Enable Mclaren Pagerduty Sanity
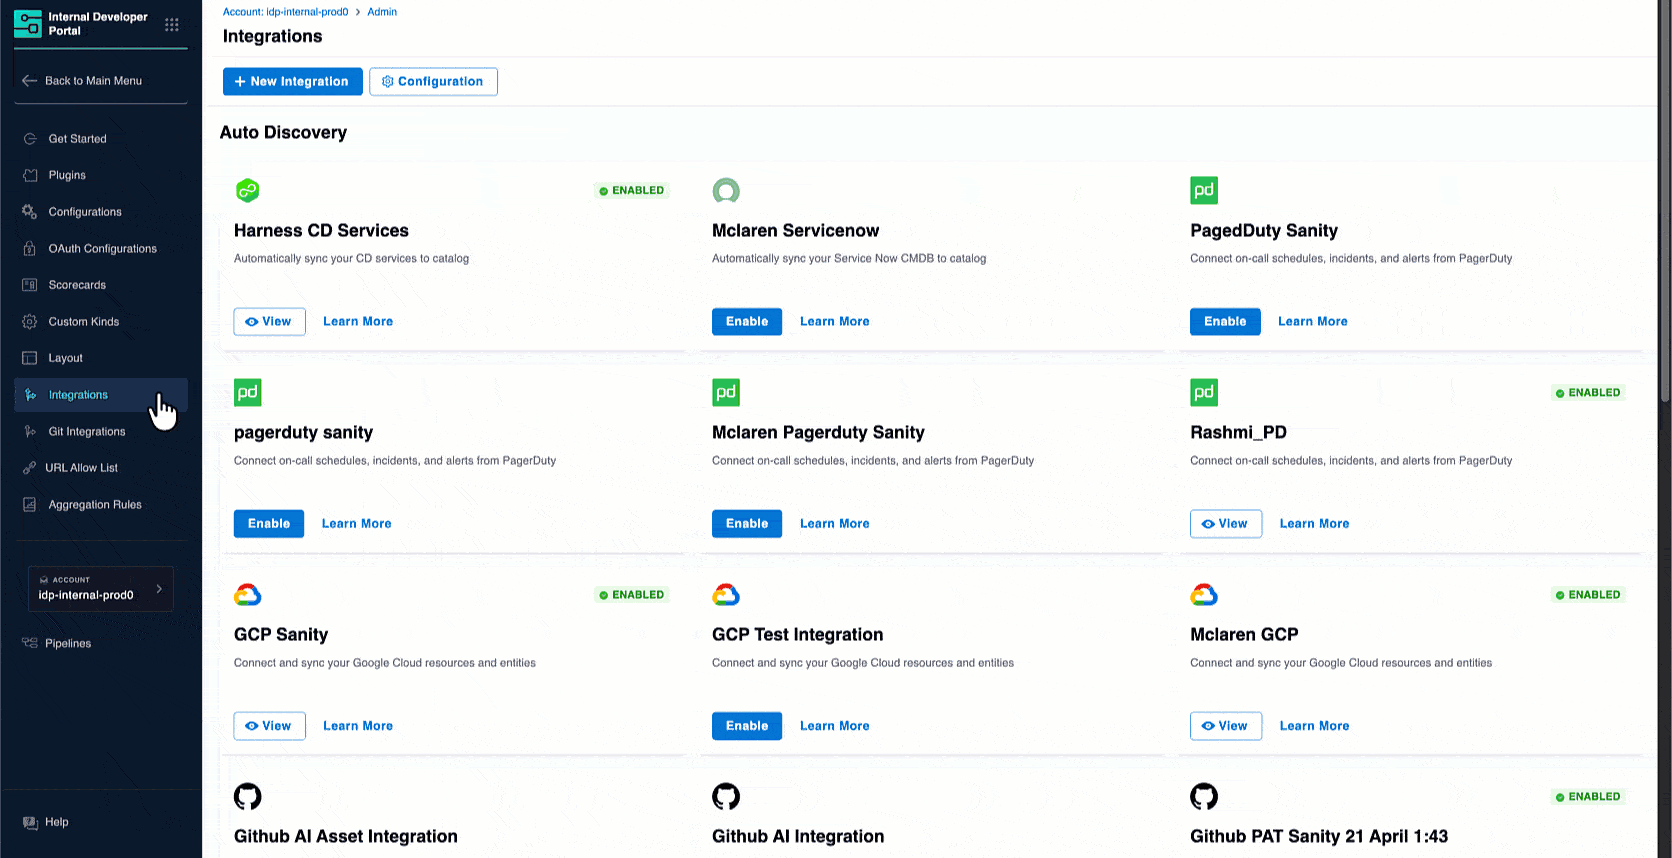The height and width of the screenshot is (858, 1672). [x=747, y=524]
